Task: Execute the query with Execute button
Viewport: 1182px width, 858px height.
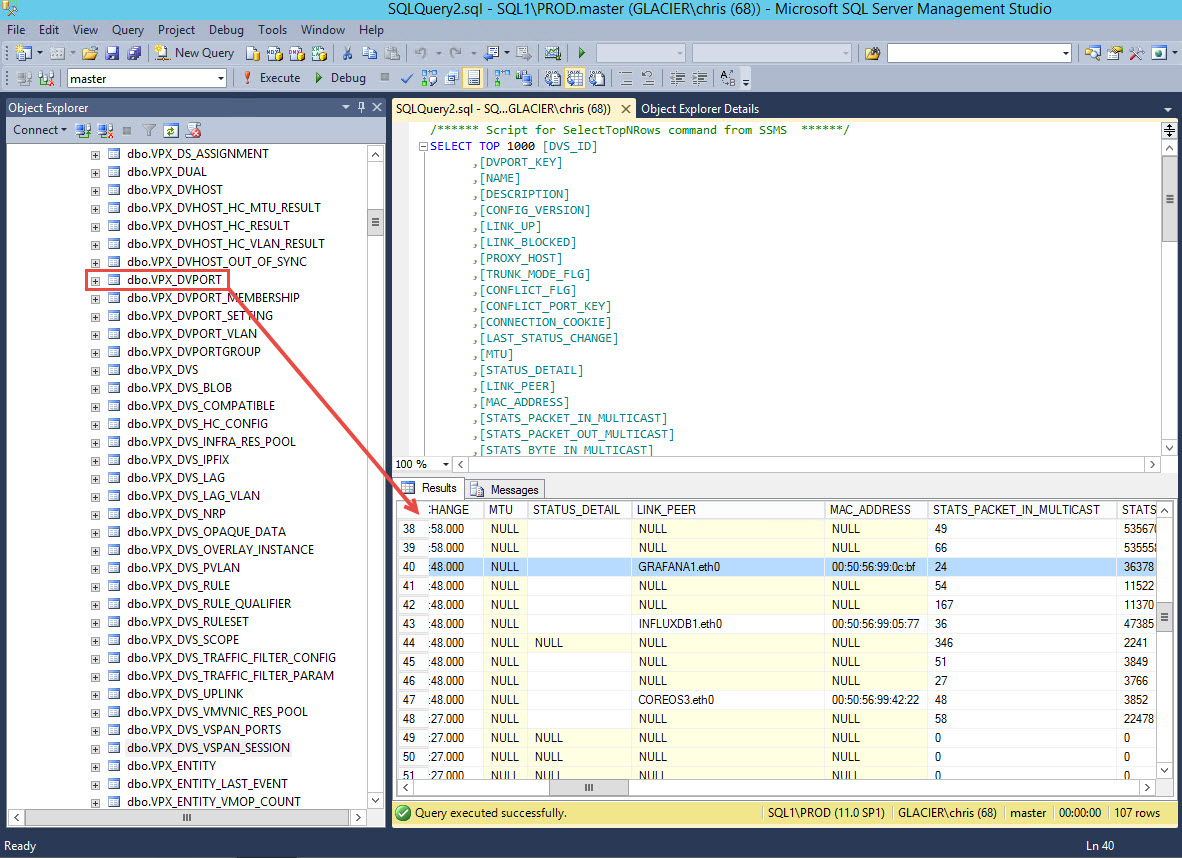Action: [271, 78]
